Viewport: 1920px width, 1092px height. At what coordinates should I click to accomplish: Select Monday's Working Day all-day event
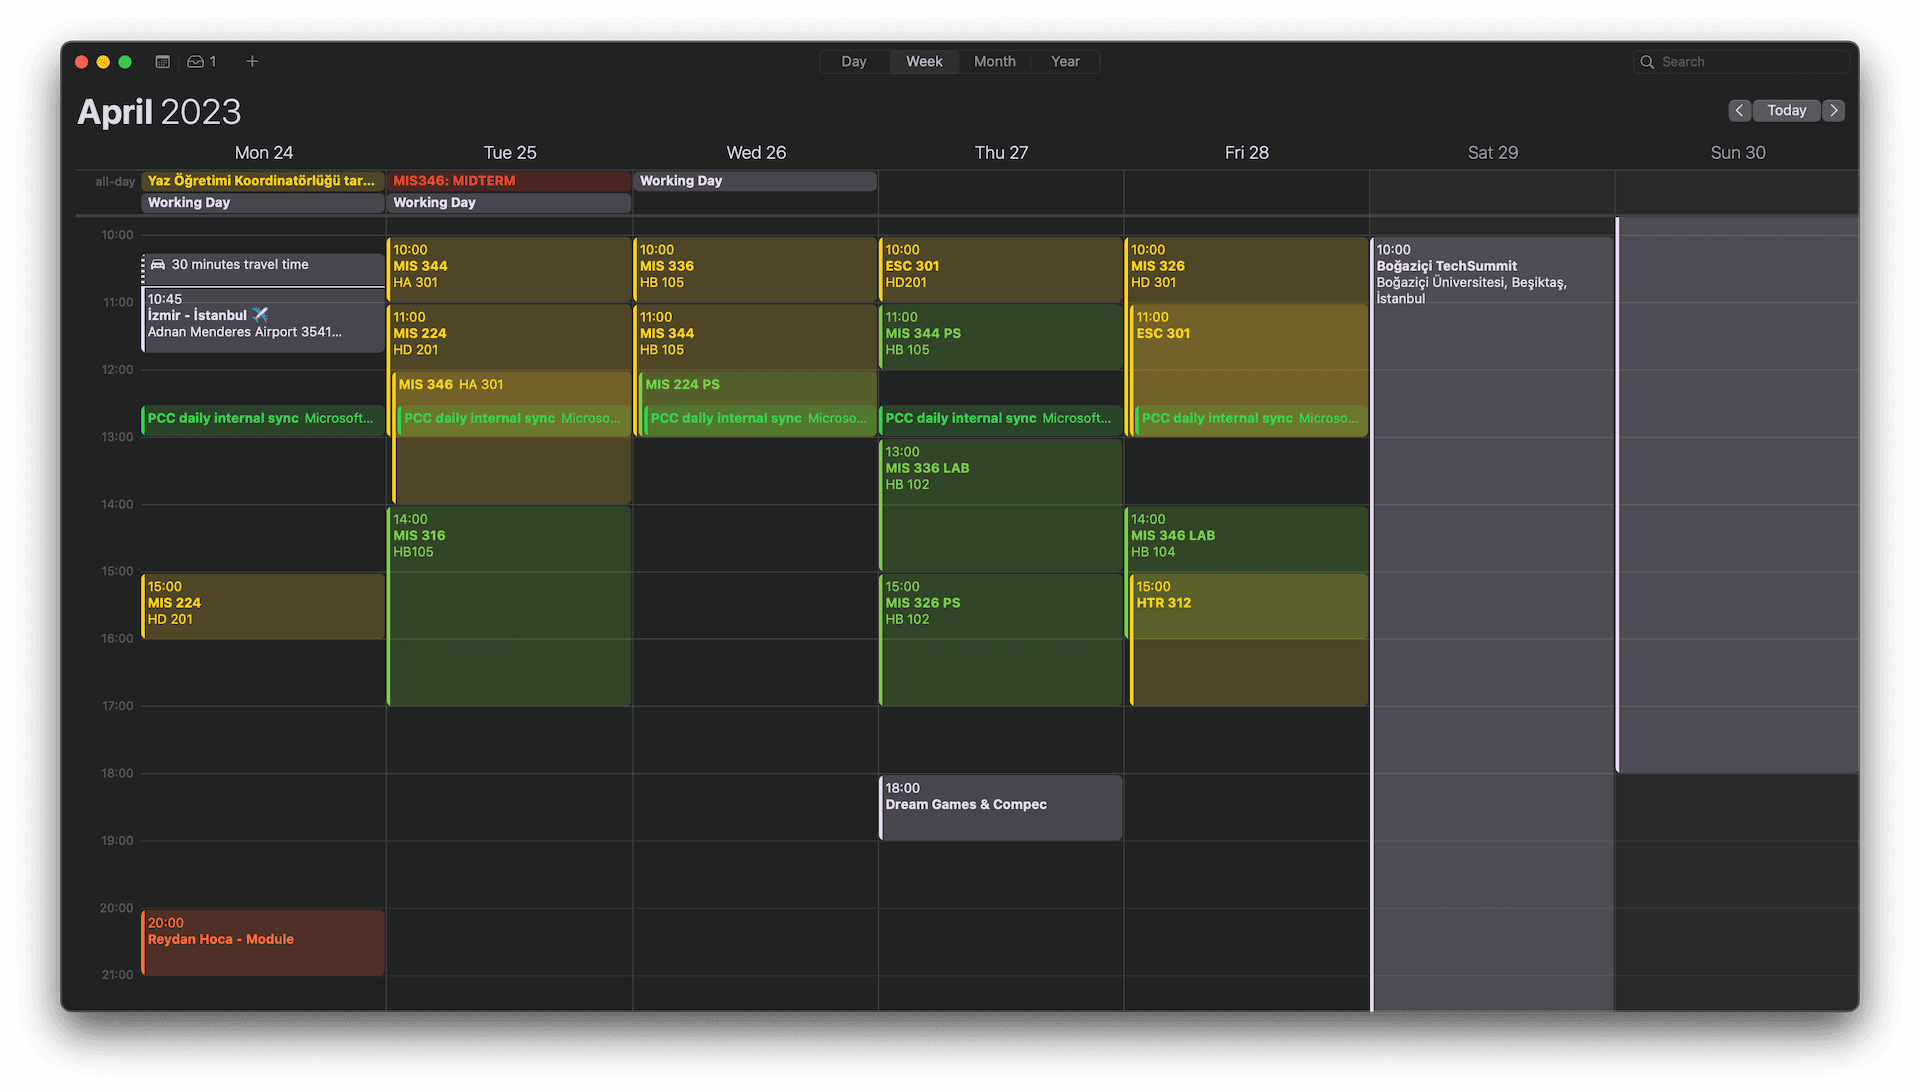click(x=263, y=203)
